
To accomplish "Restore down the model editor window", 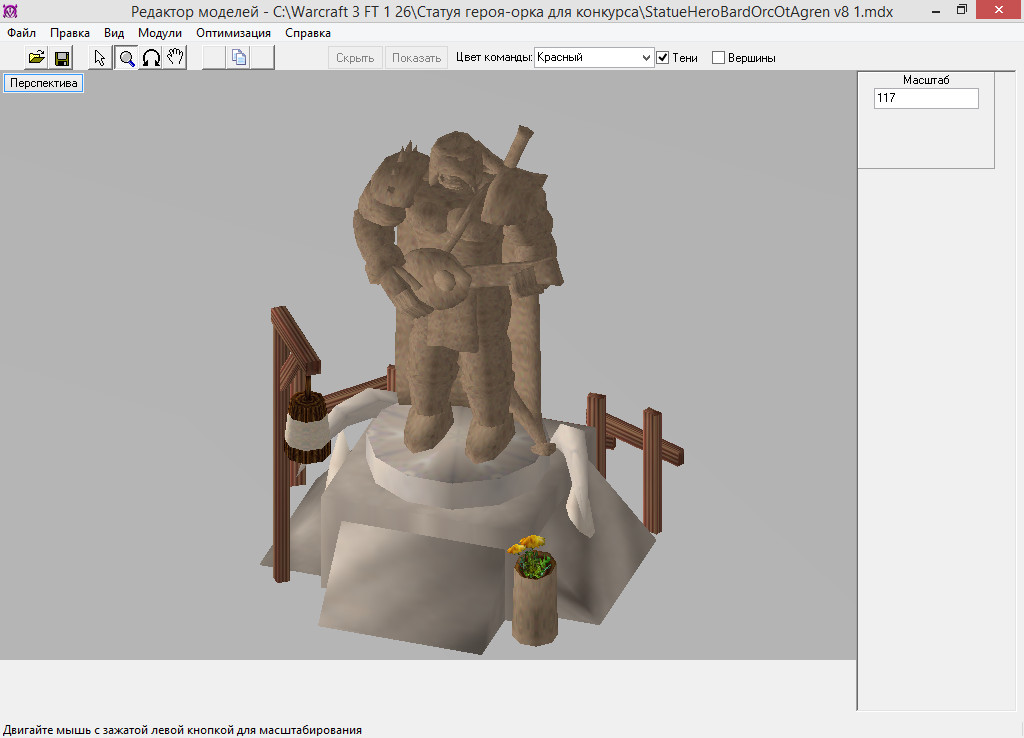I will (x=961, y=10).
